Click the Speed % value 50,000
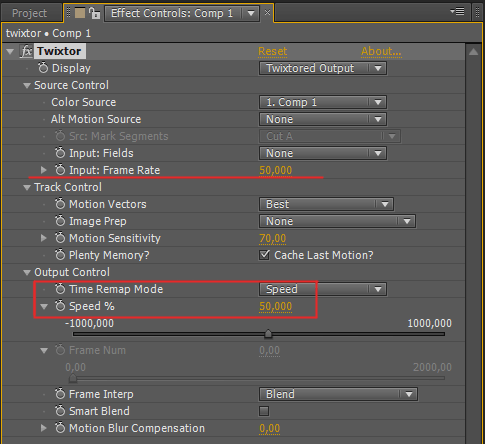485x444 pixels. click(276, 306)
